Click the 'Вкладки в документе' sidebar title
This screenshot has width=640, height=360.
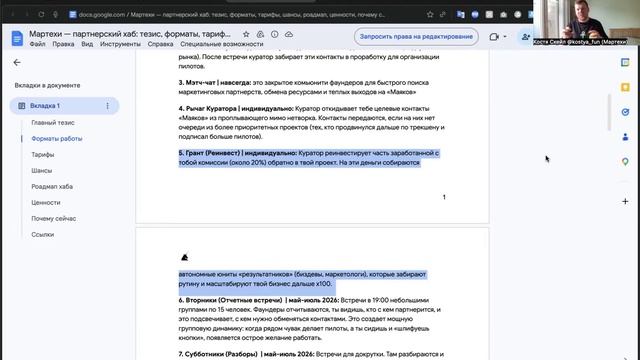point(47,85)
